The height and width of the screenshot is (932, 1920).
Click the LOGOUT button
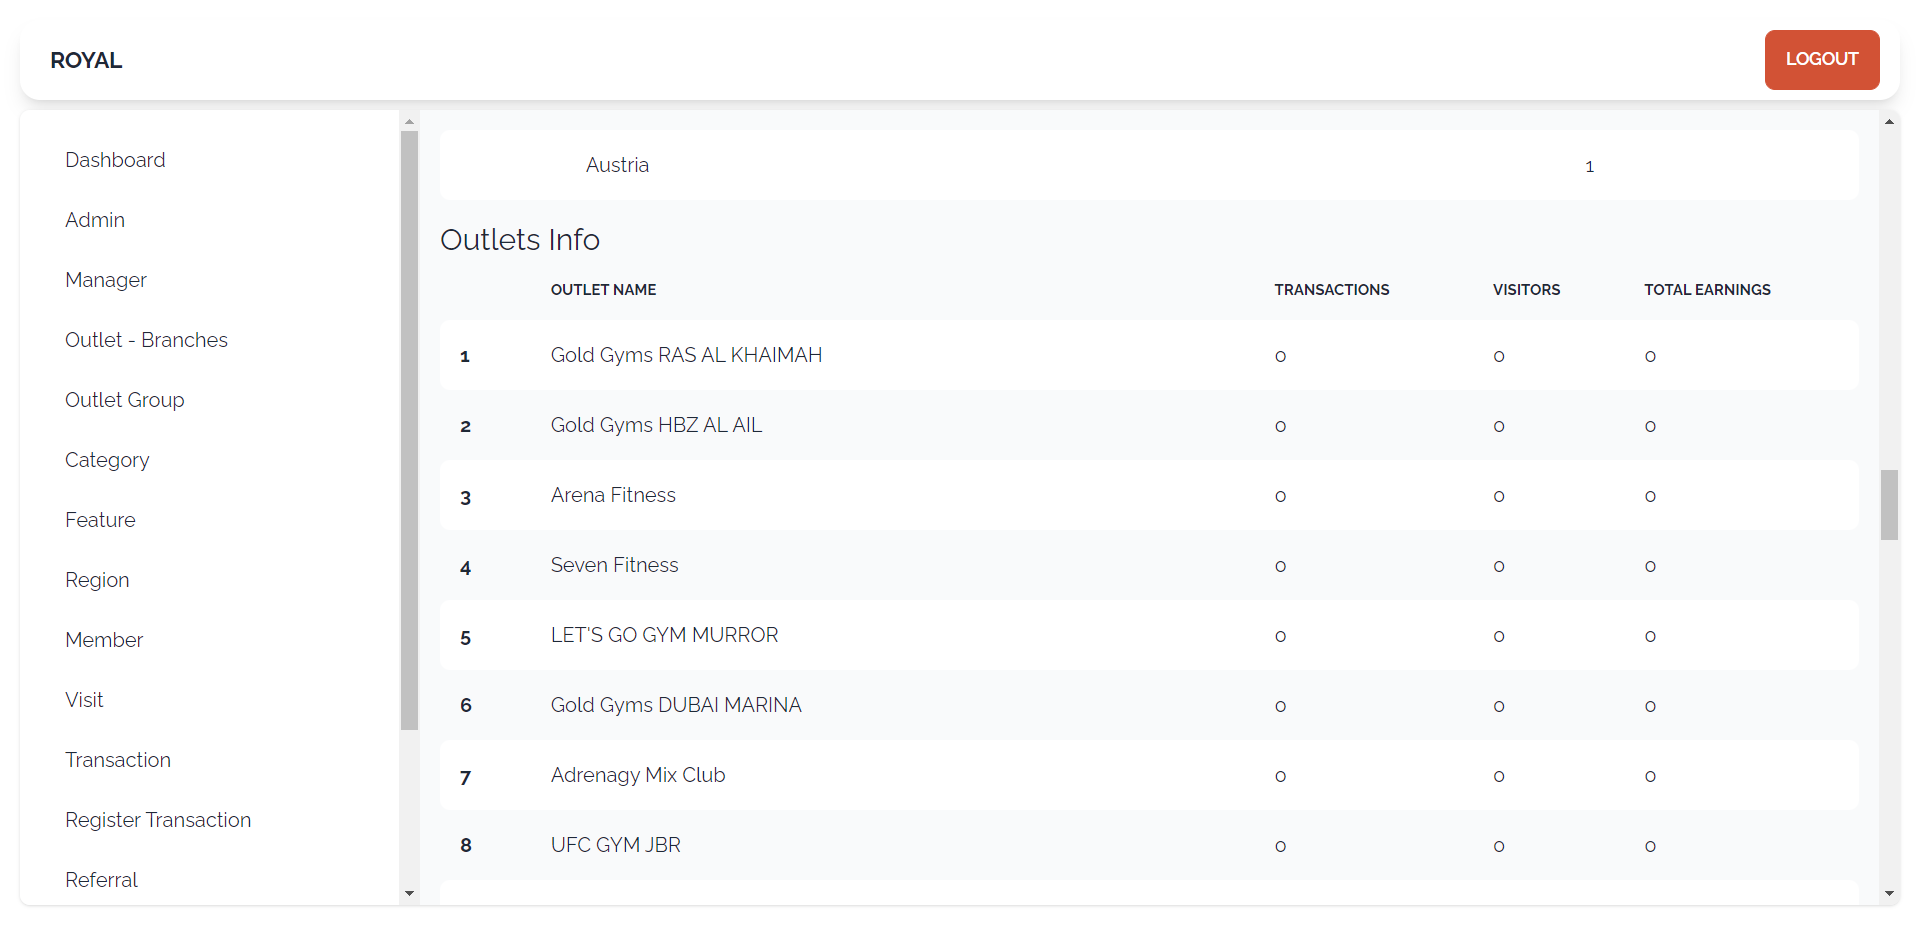coord(1821,60)
